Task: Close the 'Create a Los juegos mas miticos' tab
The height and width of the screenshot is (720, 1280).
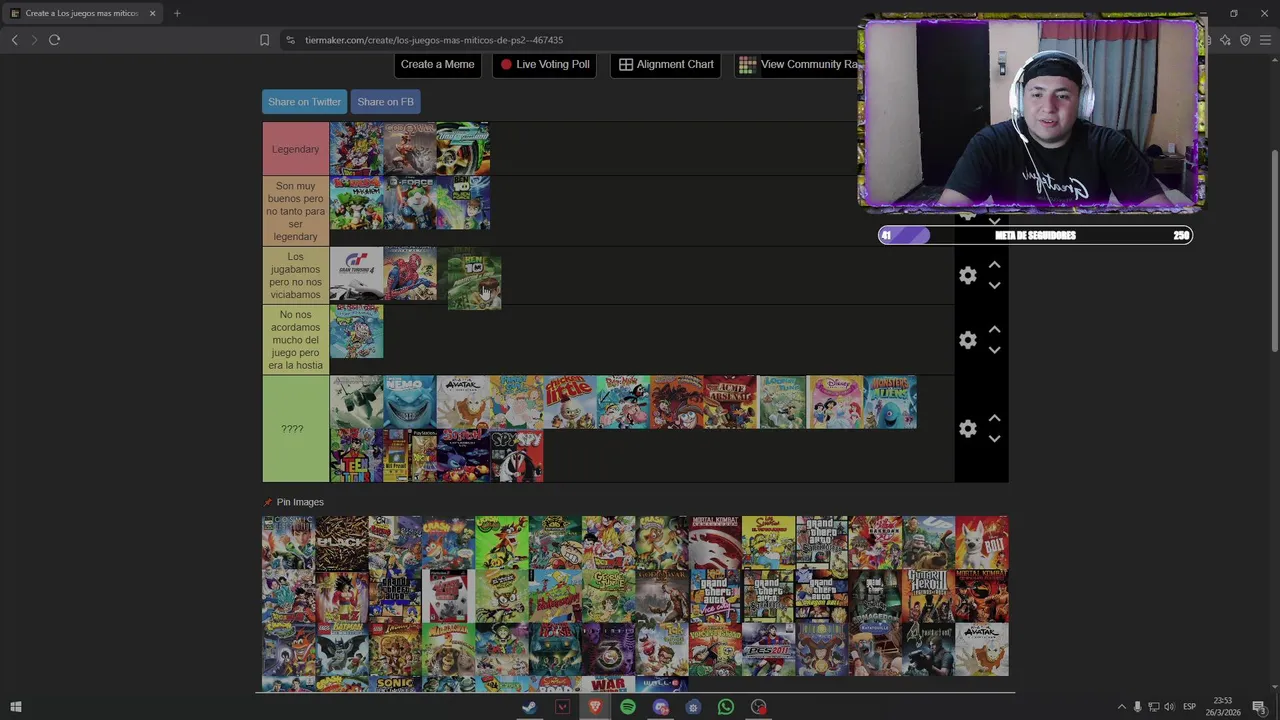Action: click(x=152, y=13)
